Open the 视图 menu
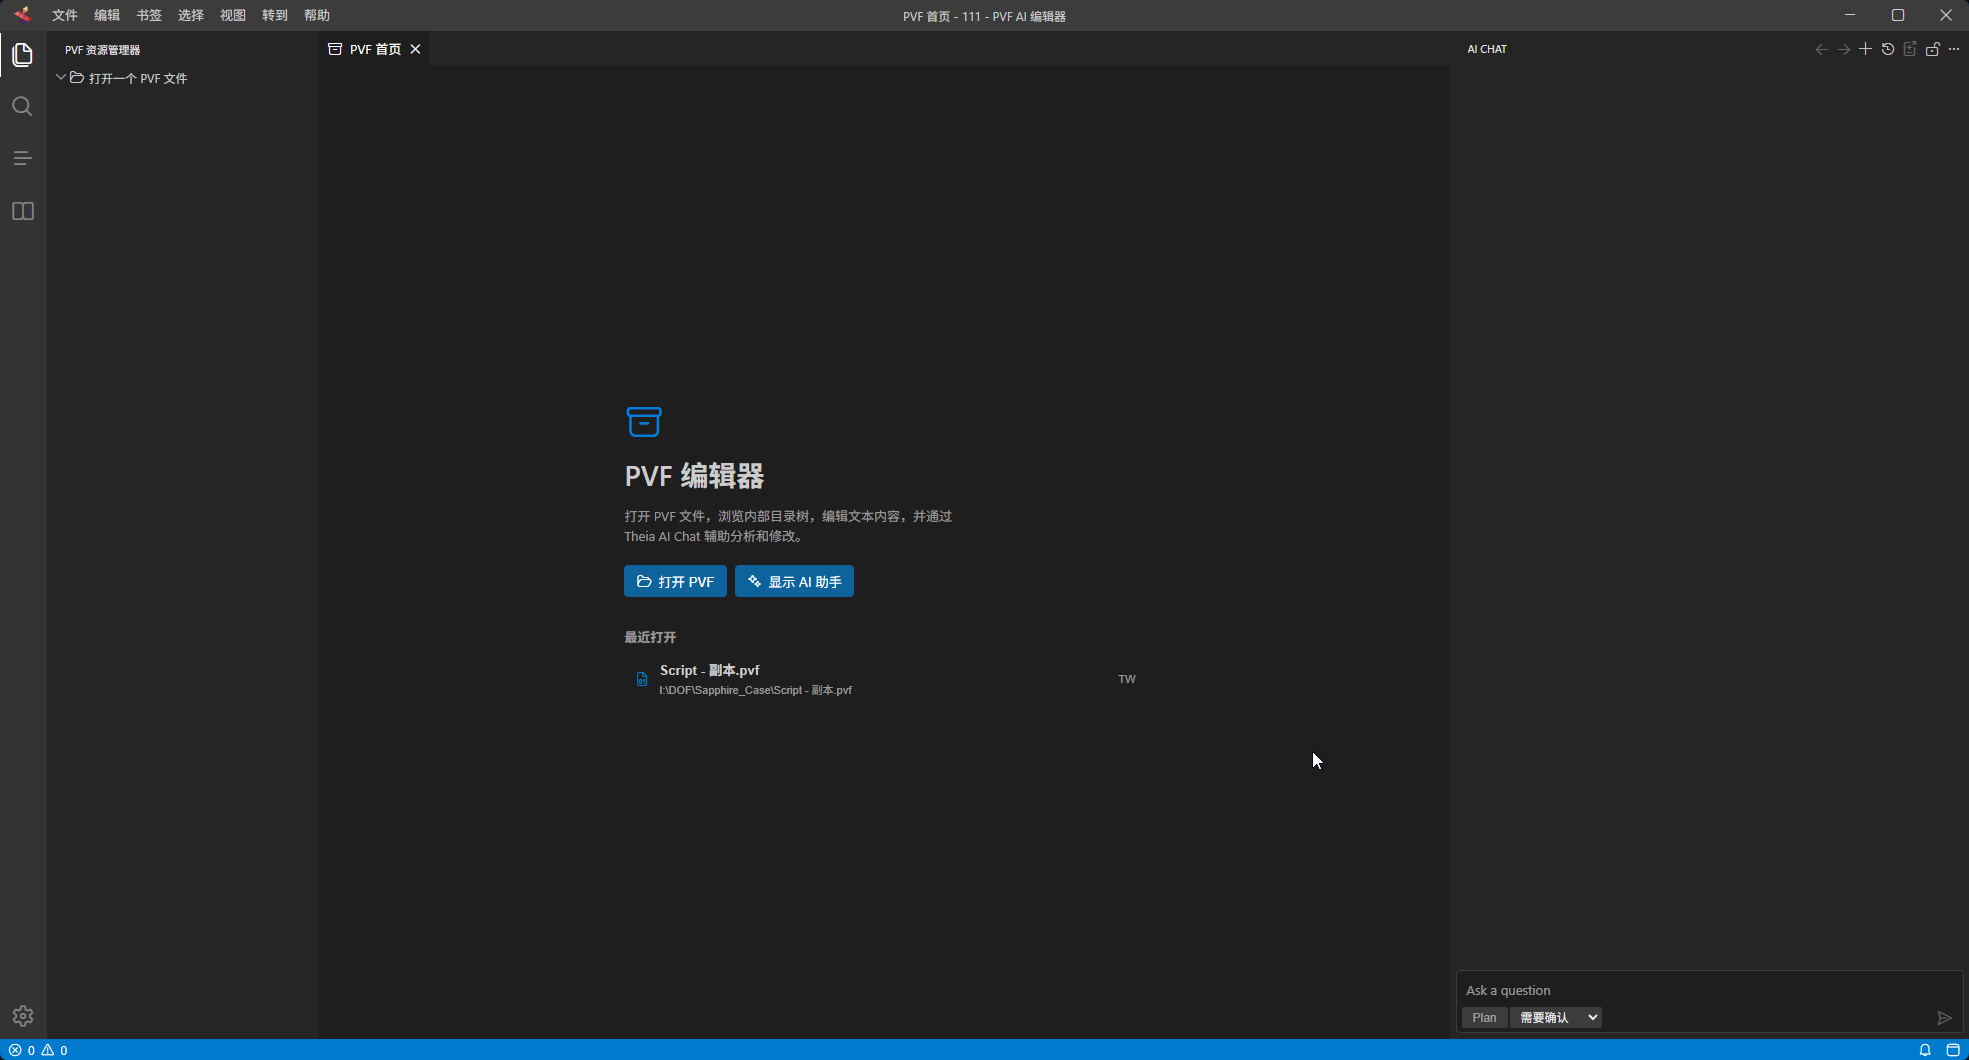Image resolution: width=1969 pixels, height=1060 pixels. [233, 15]
